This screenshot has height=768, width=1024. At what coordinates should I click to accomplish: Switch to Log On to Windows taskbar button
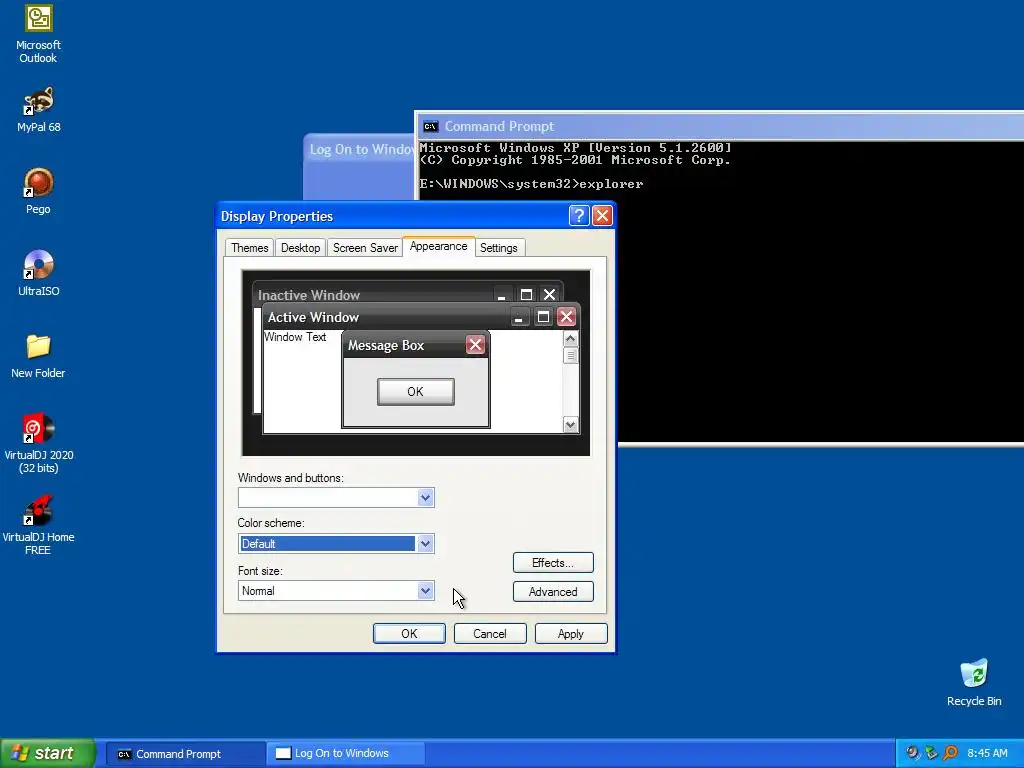[x=347, y=754]
